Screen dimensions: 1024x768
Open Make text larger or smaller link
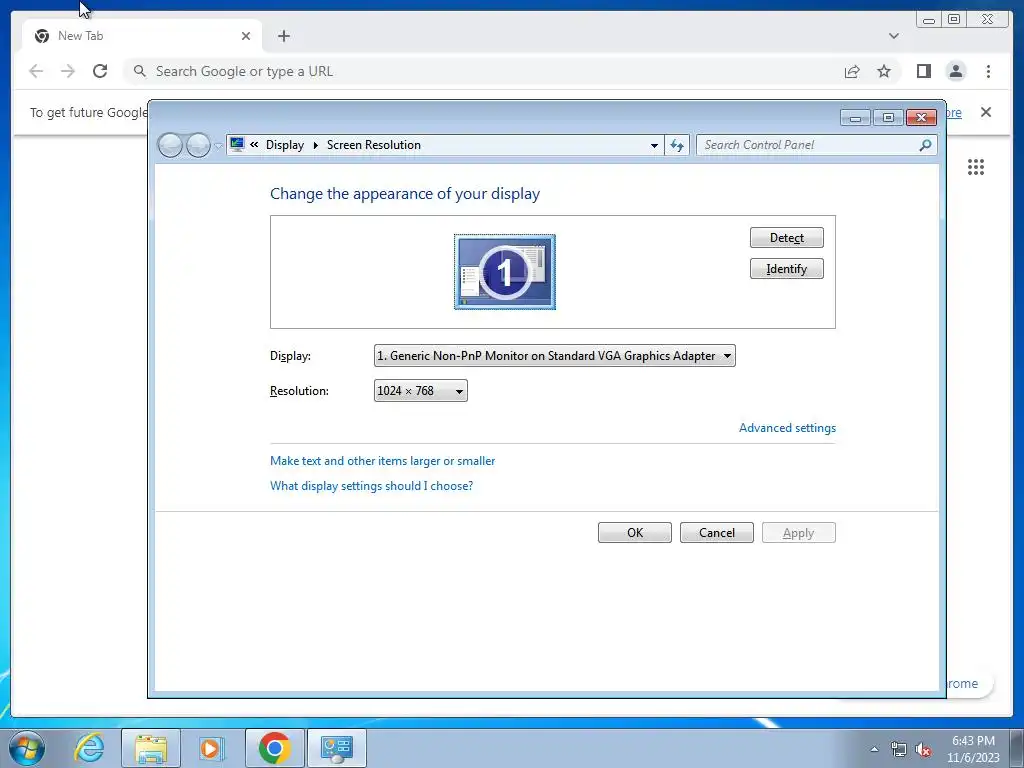[x=383, y=460]
